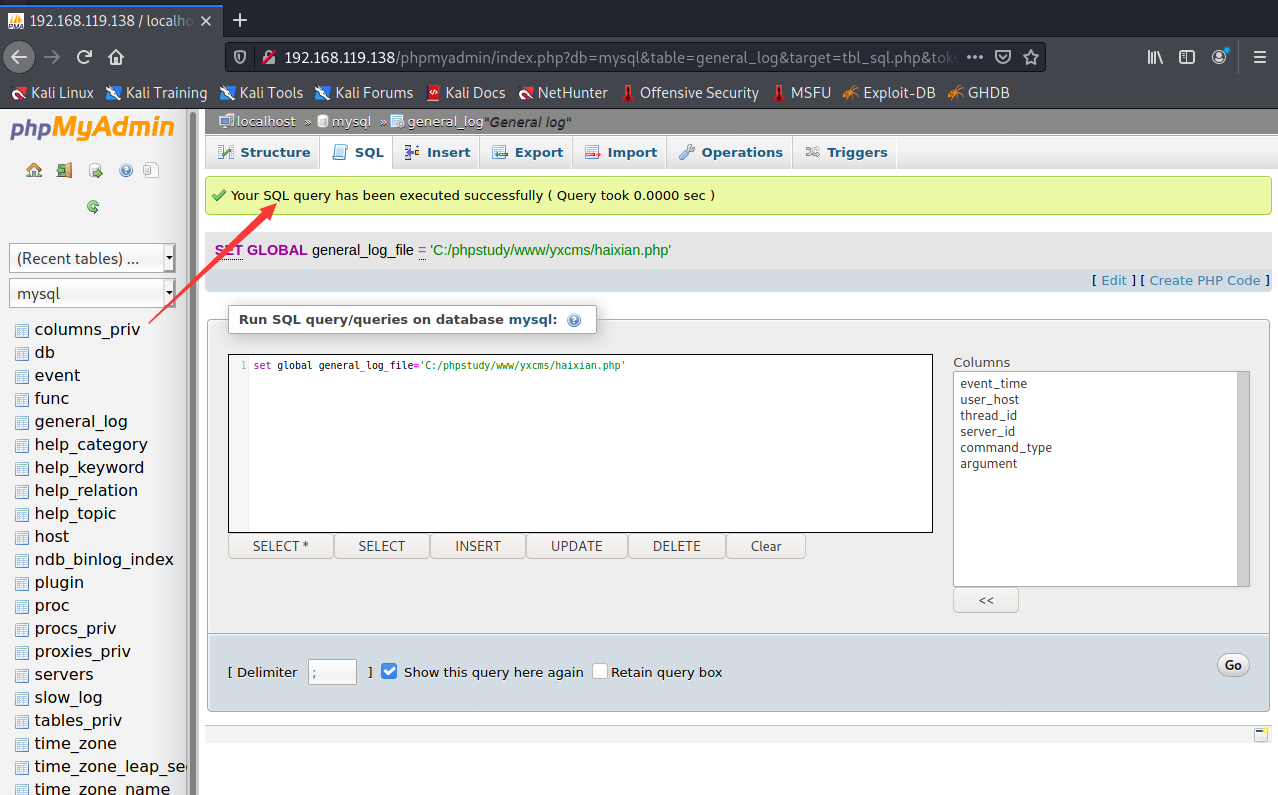Open the mysql database selector dropdown
Screen dimensions: 1278x795
(92, 293)
